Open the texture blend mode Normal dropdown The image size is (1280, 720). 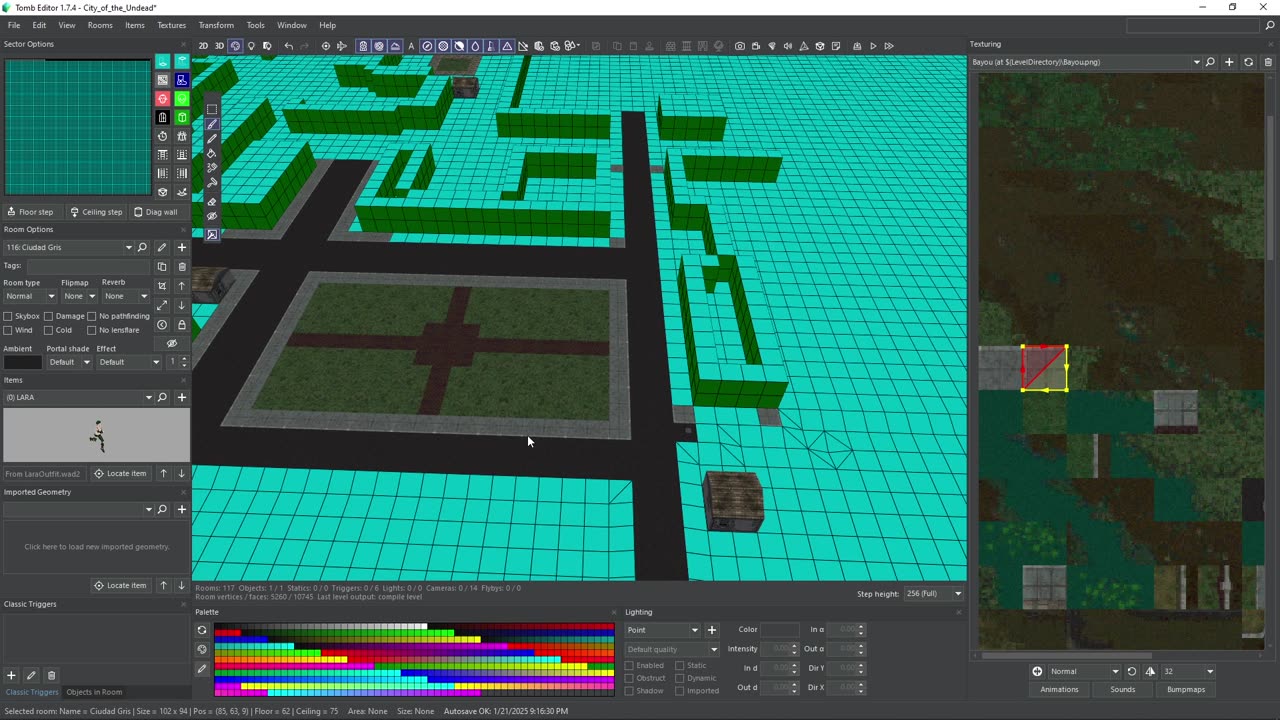[x=1084, y=672]
